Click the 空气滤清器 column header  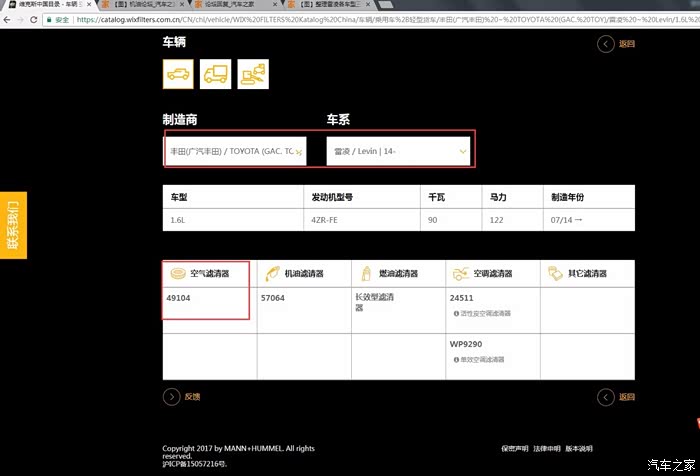209,273
